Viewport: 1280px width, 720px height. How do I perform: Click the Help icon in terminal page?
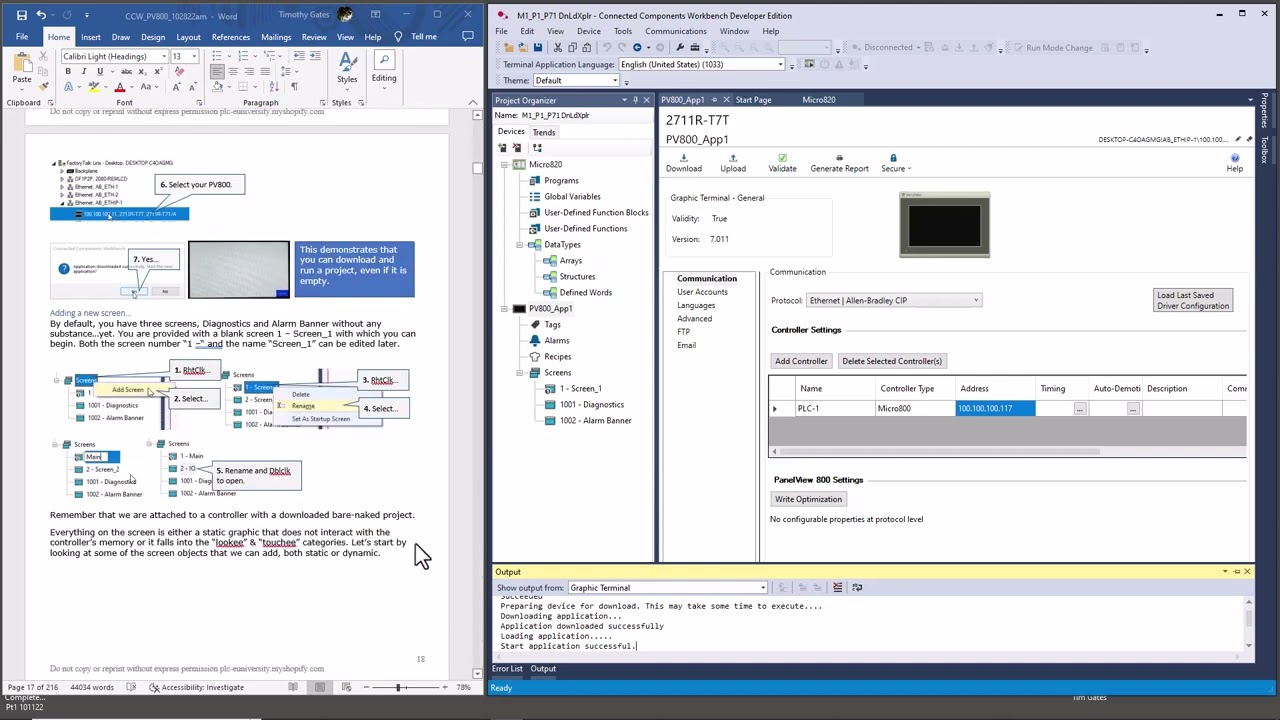pyautogui.click(x=1235, y=158)
